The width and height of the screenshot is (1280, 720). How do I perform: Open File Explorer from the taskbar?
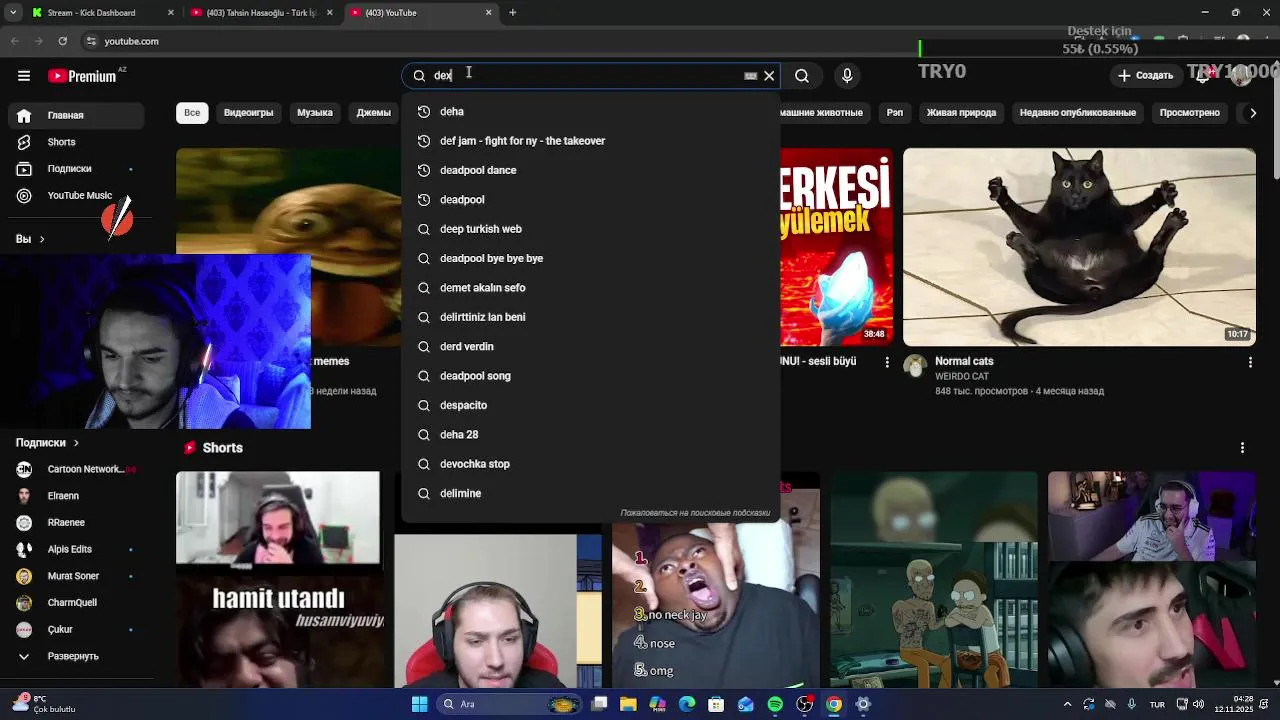pos(628,704)
